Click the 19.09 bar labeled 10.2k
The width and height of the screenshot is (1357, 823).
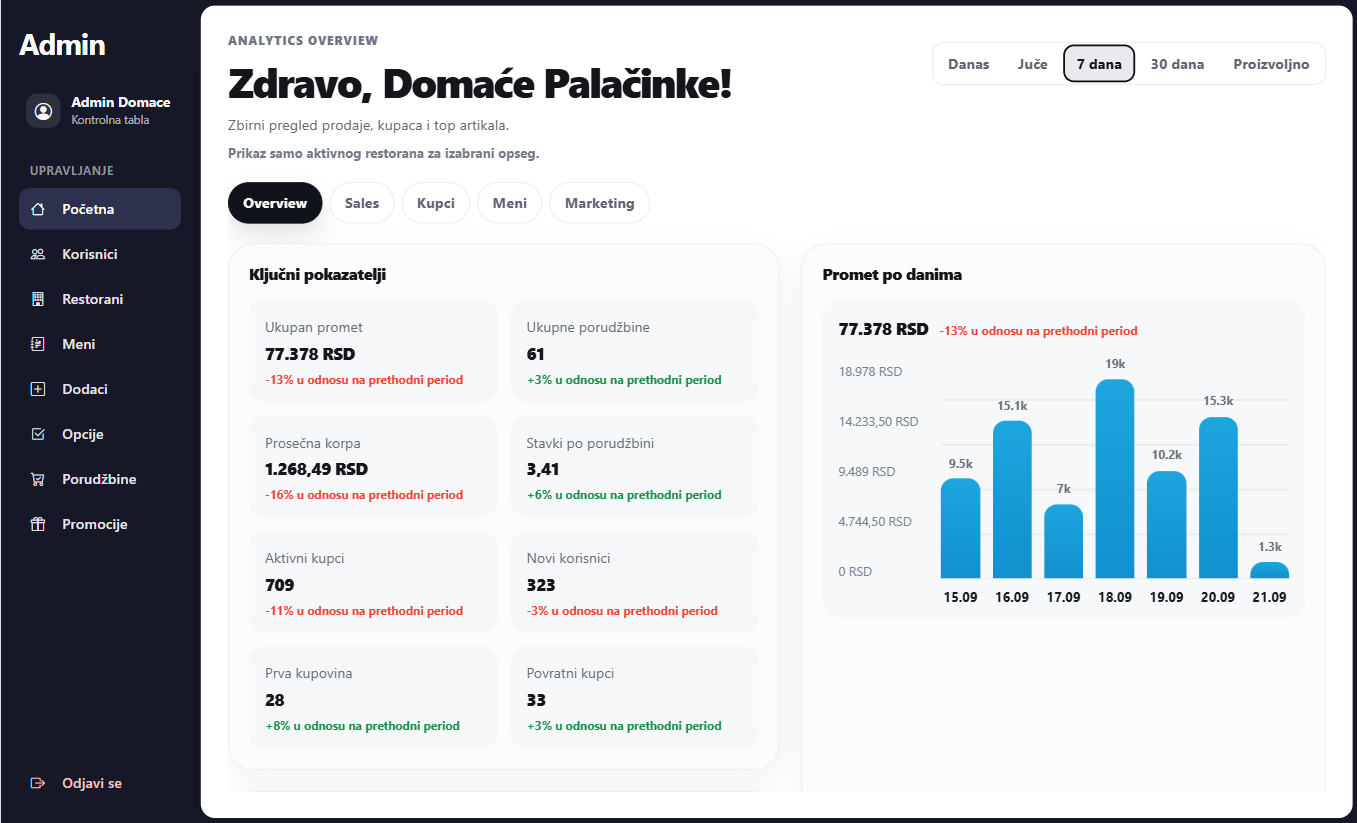tap(1167, 525)
